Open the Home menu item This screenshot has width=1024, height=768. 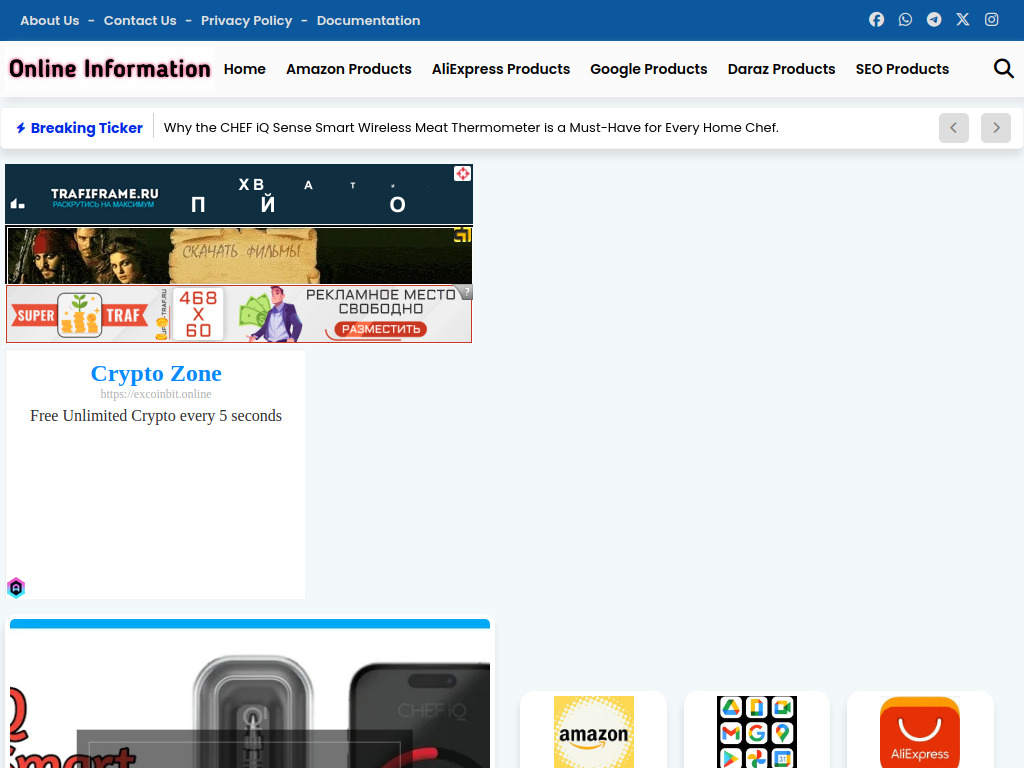245,69
